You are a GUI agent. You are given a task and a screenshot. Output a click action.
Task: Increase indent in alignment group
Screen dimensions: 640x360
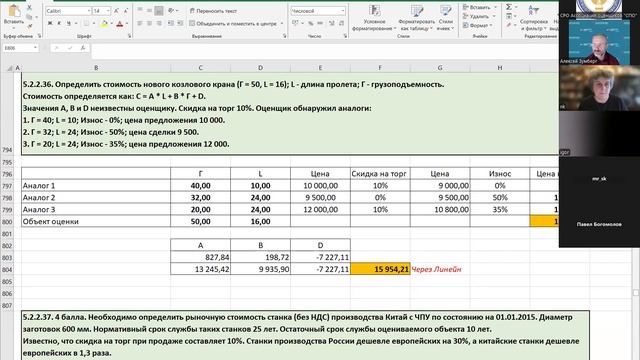click(180, 24)
